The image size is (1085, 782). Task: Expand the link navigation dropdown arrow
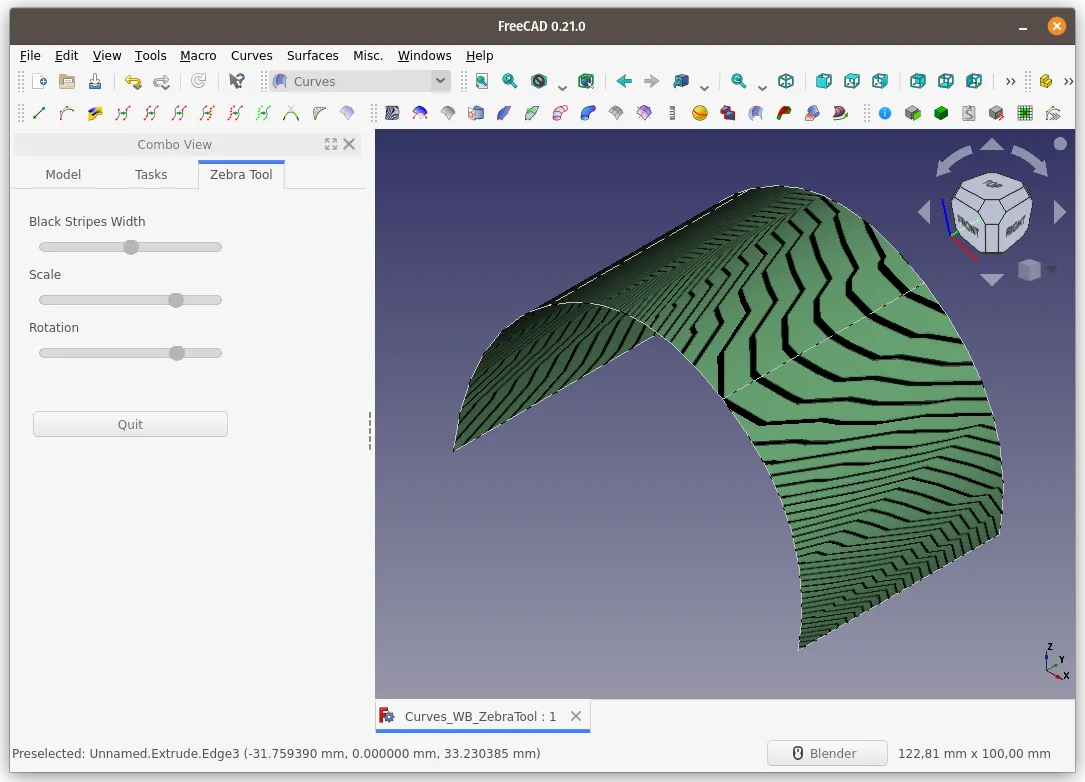704,87
